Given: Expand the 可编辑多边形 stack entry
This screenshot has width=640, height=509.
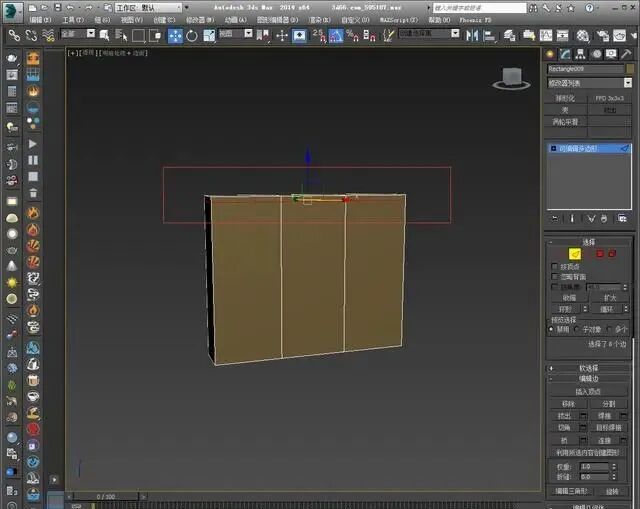Looking at the screenshot, I should pyautogui.click(x=553, y=149).
